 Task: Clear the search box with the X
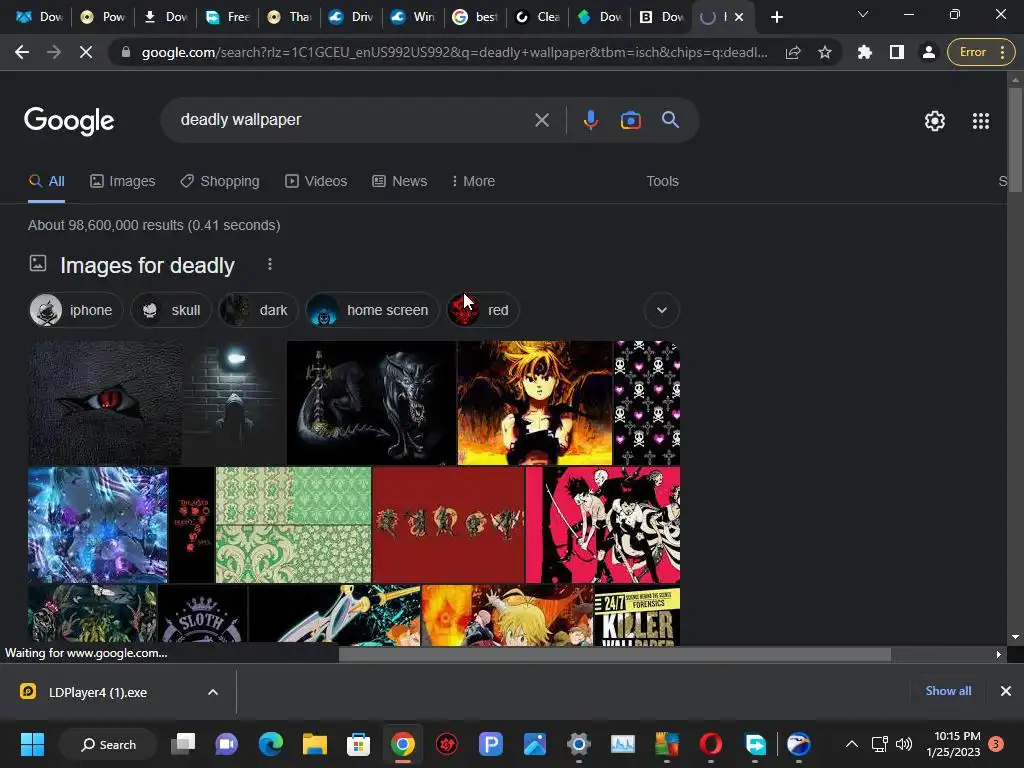(541, 120)
